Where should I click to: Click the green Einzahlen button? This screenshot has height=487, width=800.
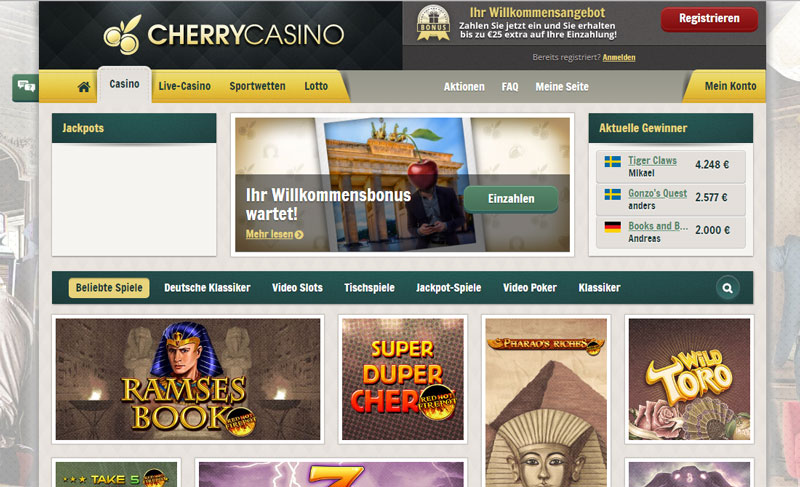point(511,199)
